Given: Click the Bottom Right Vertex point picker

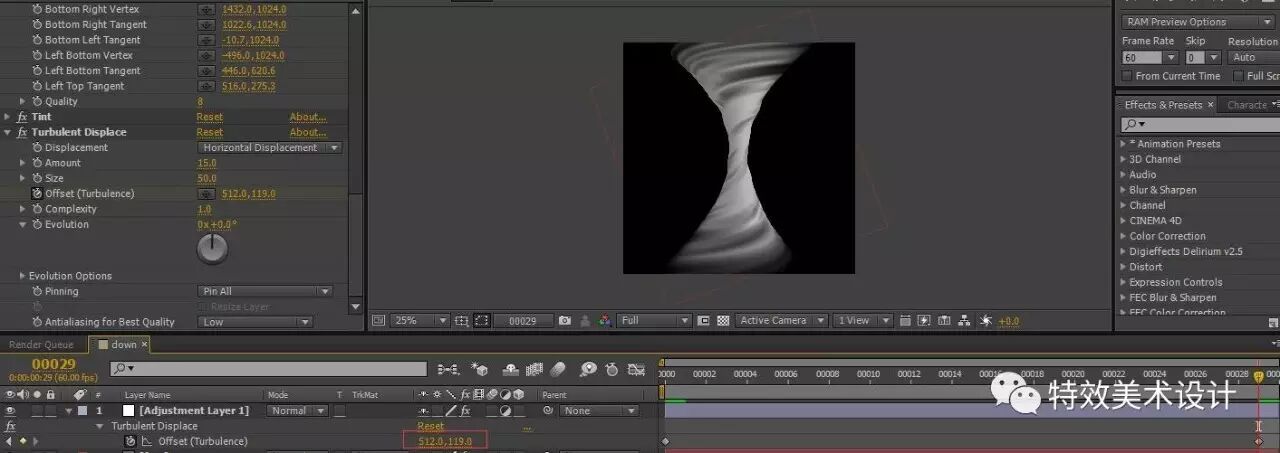Looking at the screenshot, I should click(206, 9).
